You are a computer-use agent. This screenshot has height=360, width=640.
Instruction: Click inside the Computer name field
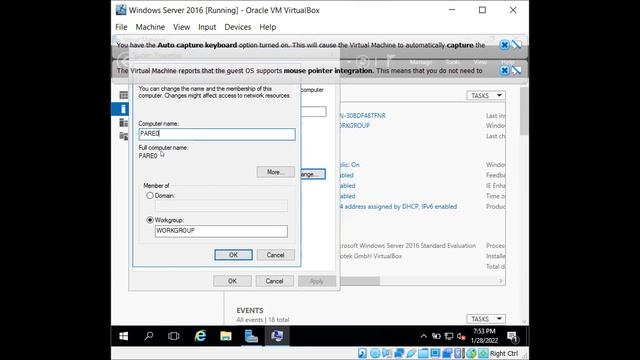tap(217, 134)
